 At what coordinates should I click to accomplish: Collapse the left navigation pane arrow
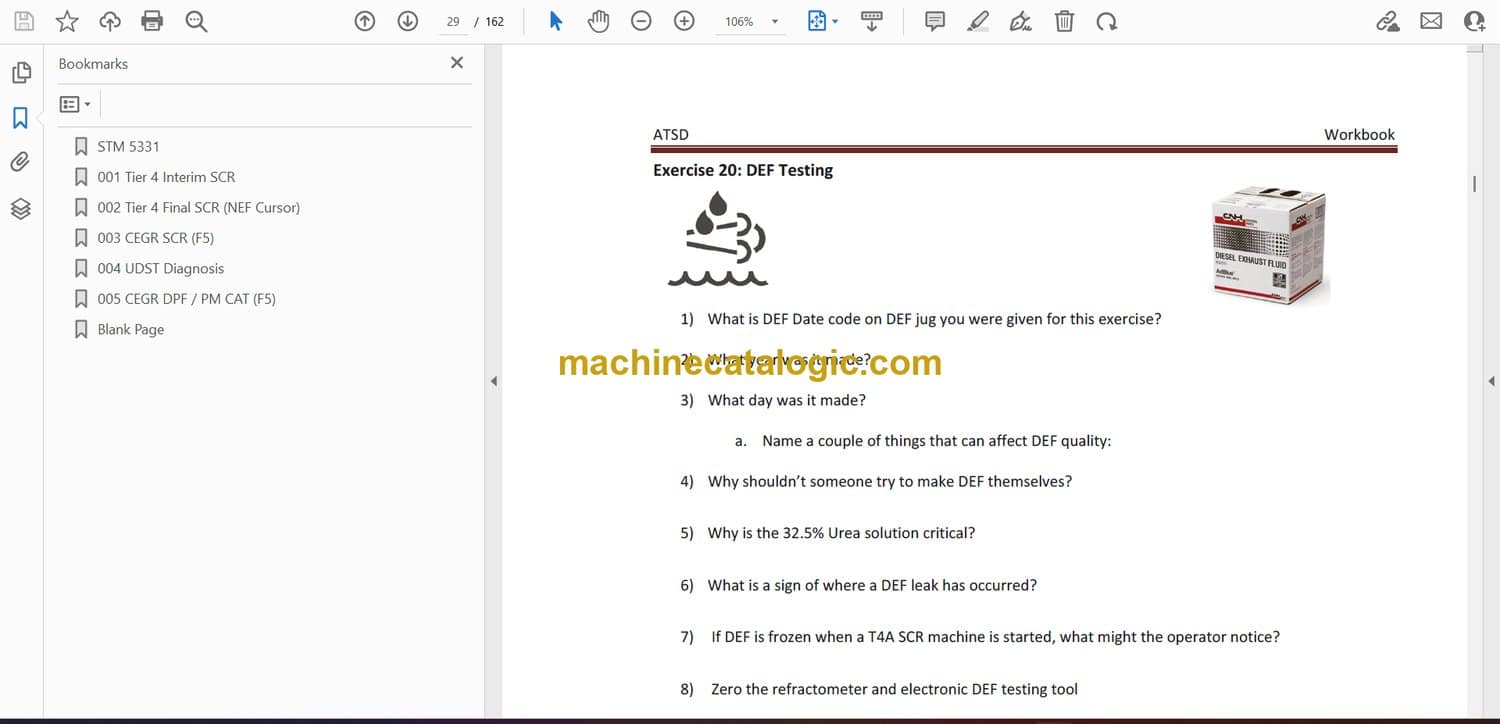coord(493,381)
